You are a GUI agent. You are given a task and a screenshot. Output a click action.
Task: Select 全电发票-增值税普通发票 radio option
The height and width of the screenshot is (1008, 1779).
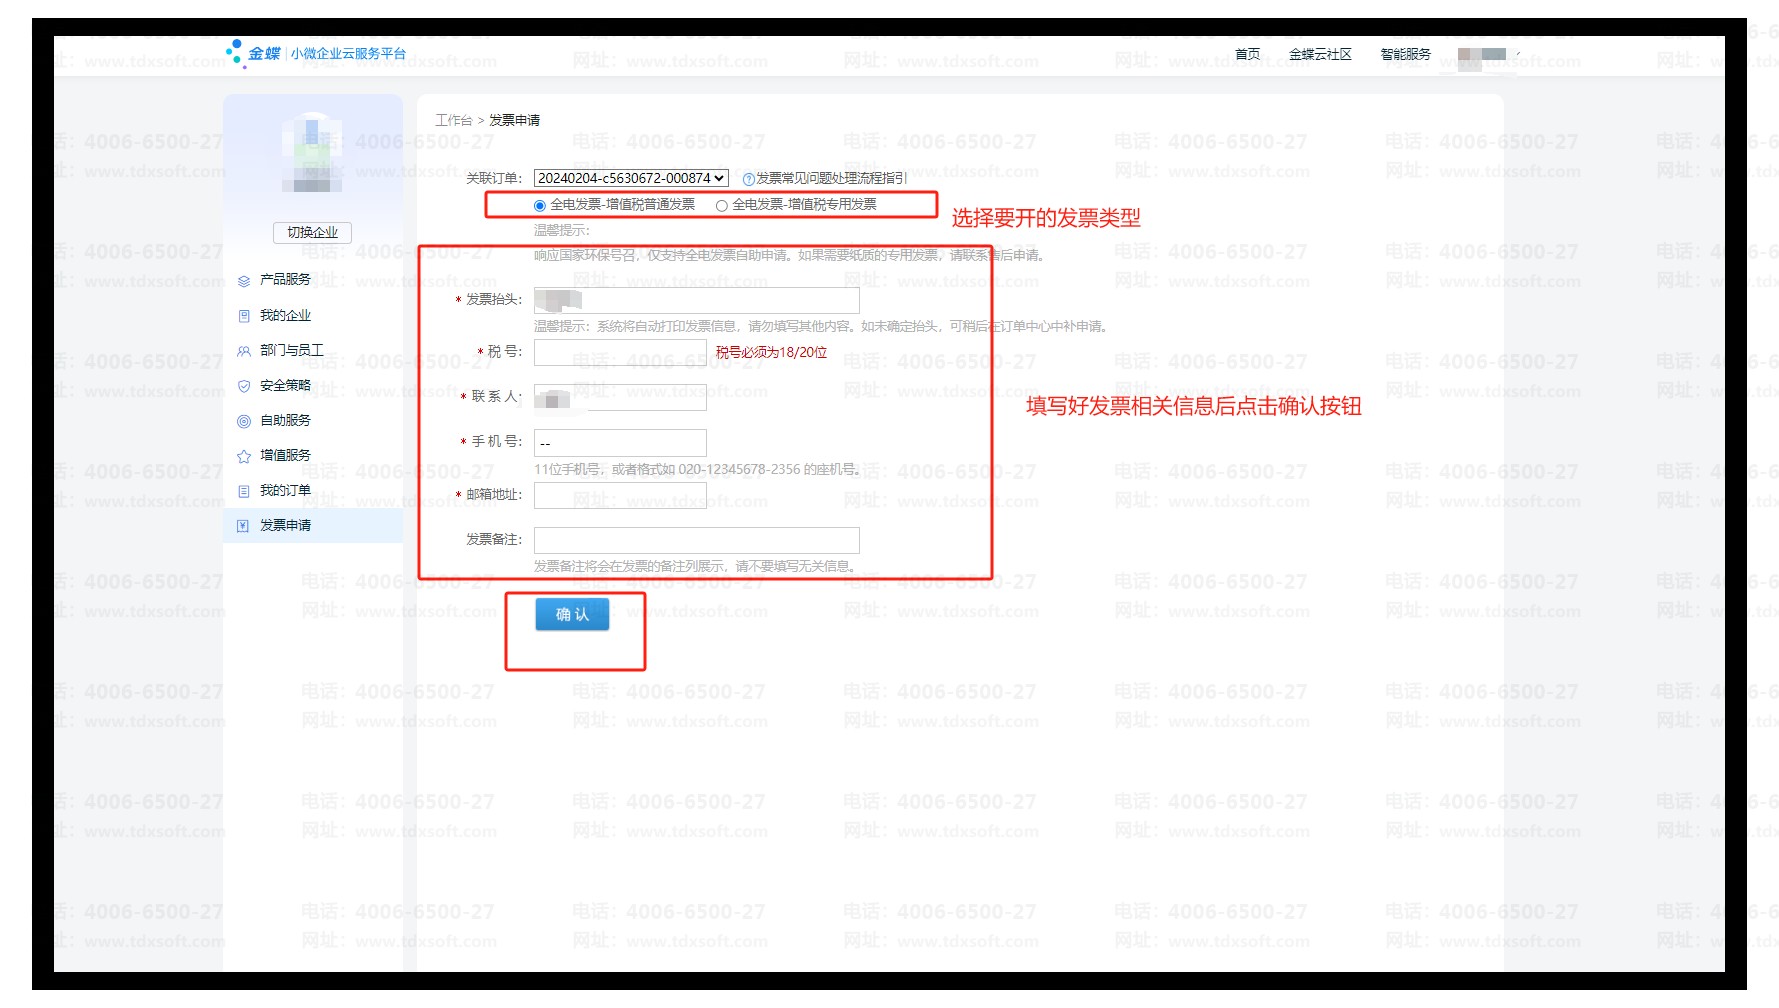click(540, 206)
